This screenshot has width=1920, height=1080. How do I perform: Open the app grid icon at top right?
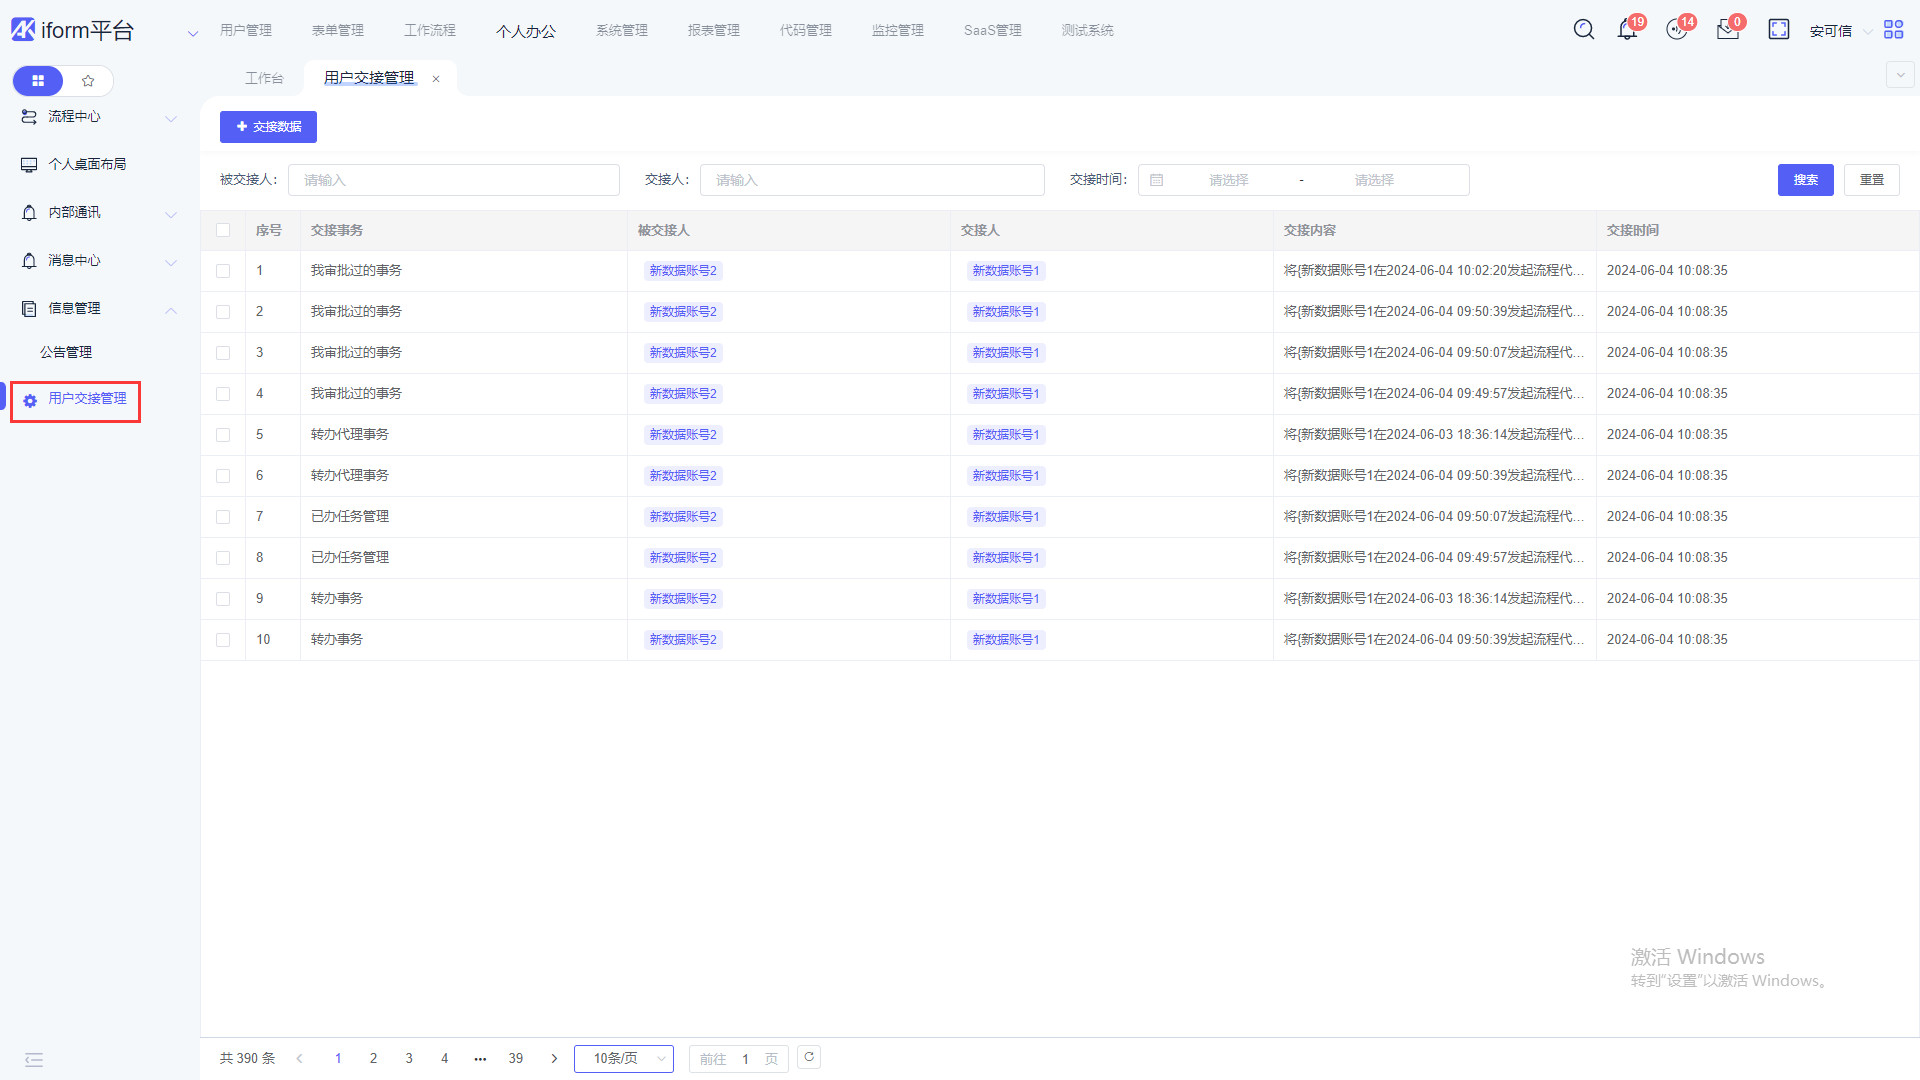[1893, 29]
